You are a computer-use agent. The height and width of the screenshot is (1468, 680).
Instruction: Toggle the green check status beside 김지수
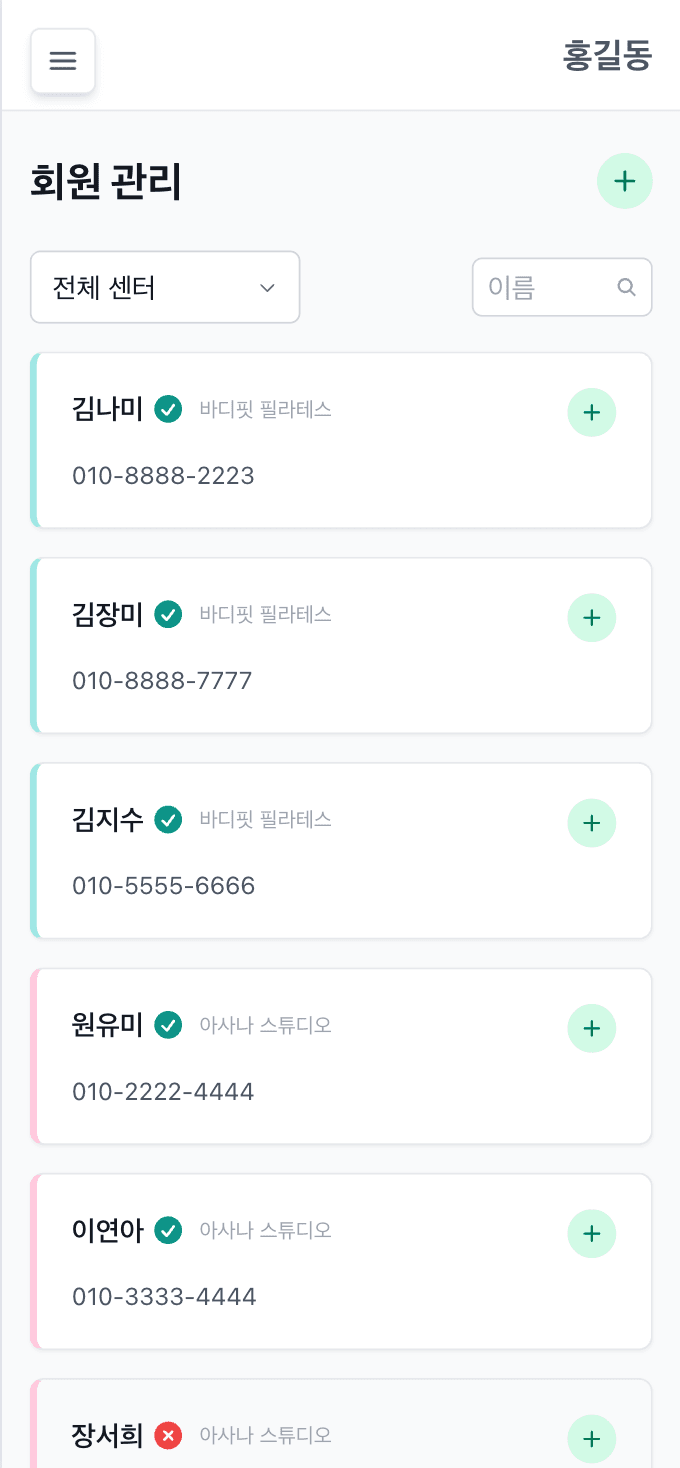168,820
